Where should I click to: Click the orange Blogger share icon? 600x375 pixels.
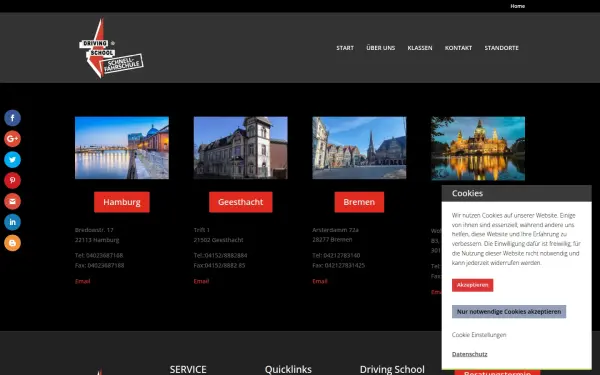12,243
